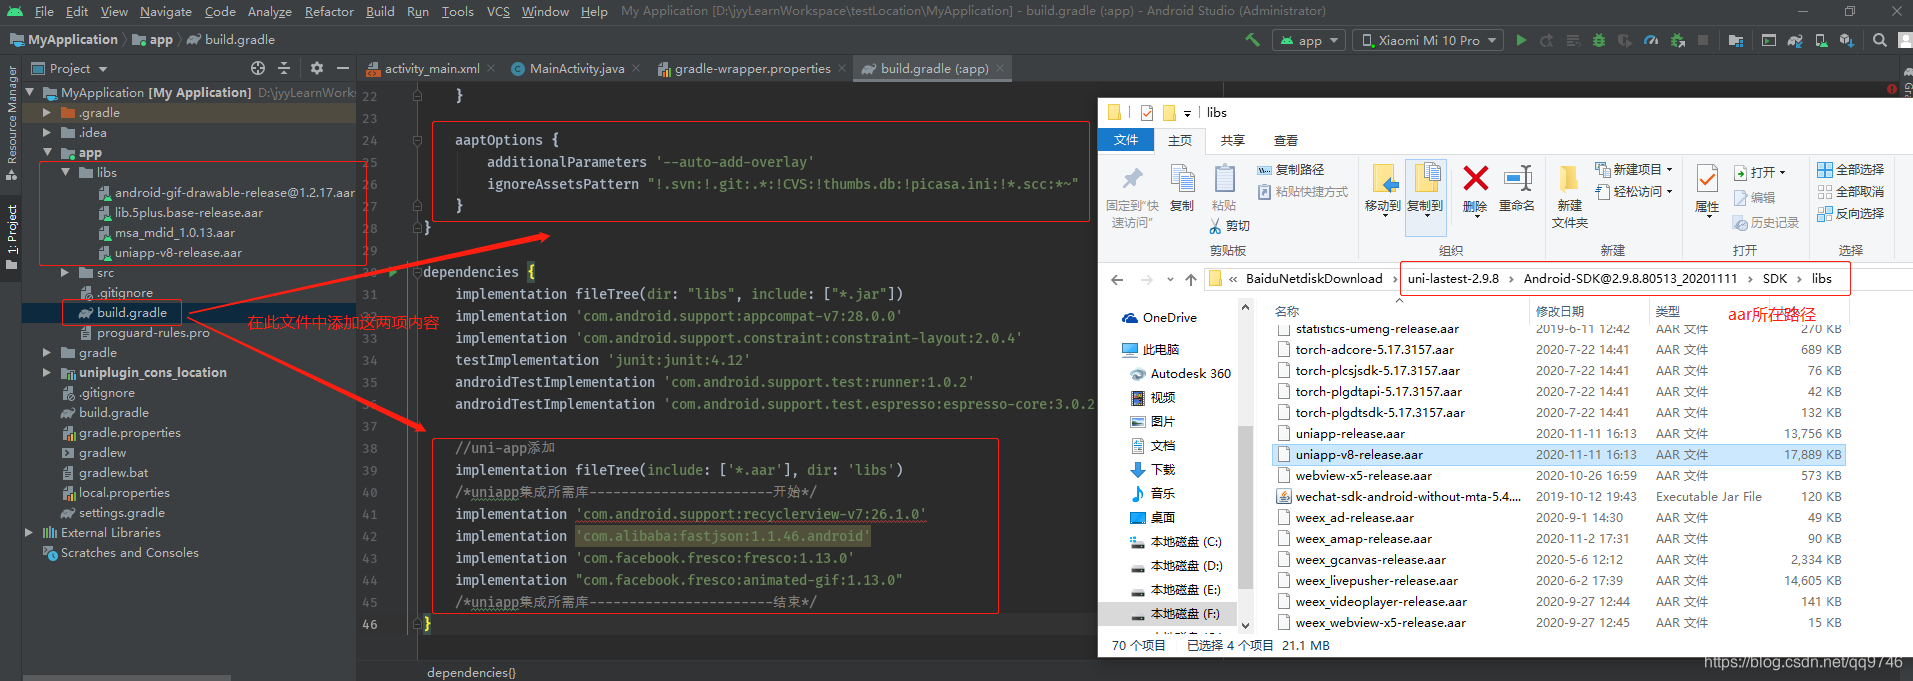The width and height of the screenshot is (1913, 681).
Task: Switch to MainActivity.java tab
Action: pos(577,69)
